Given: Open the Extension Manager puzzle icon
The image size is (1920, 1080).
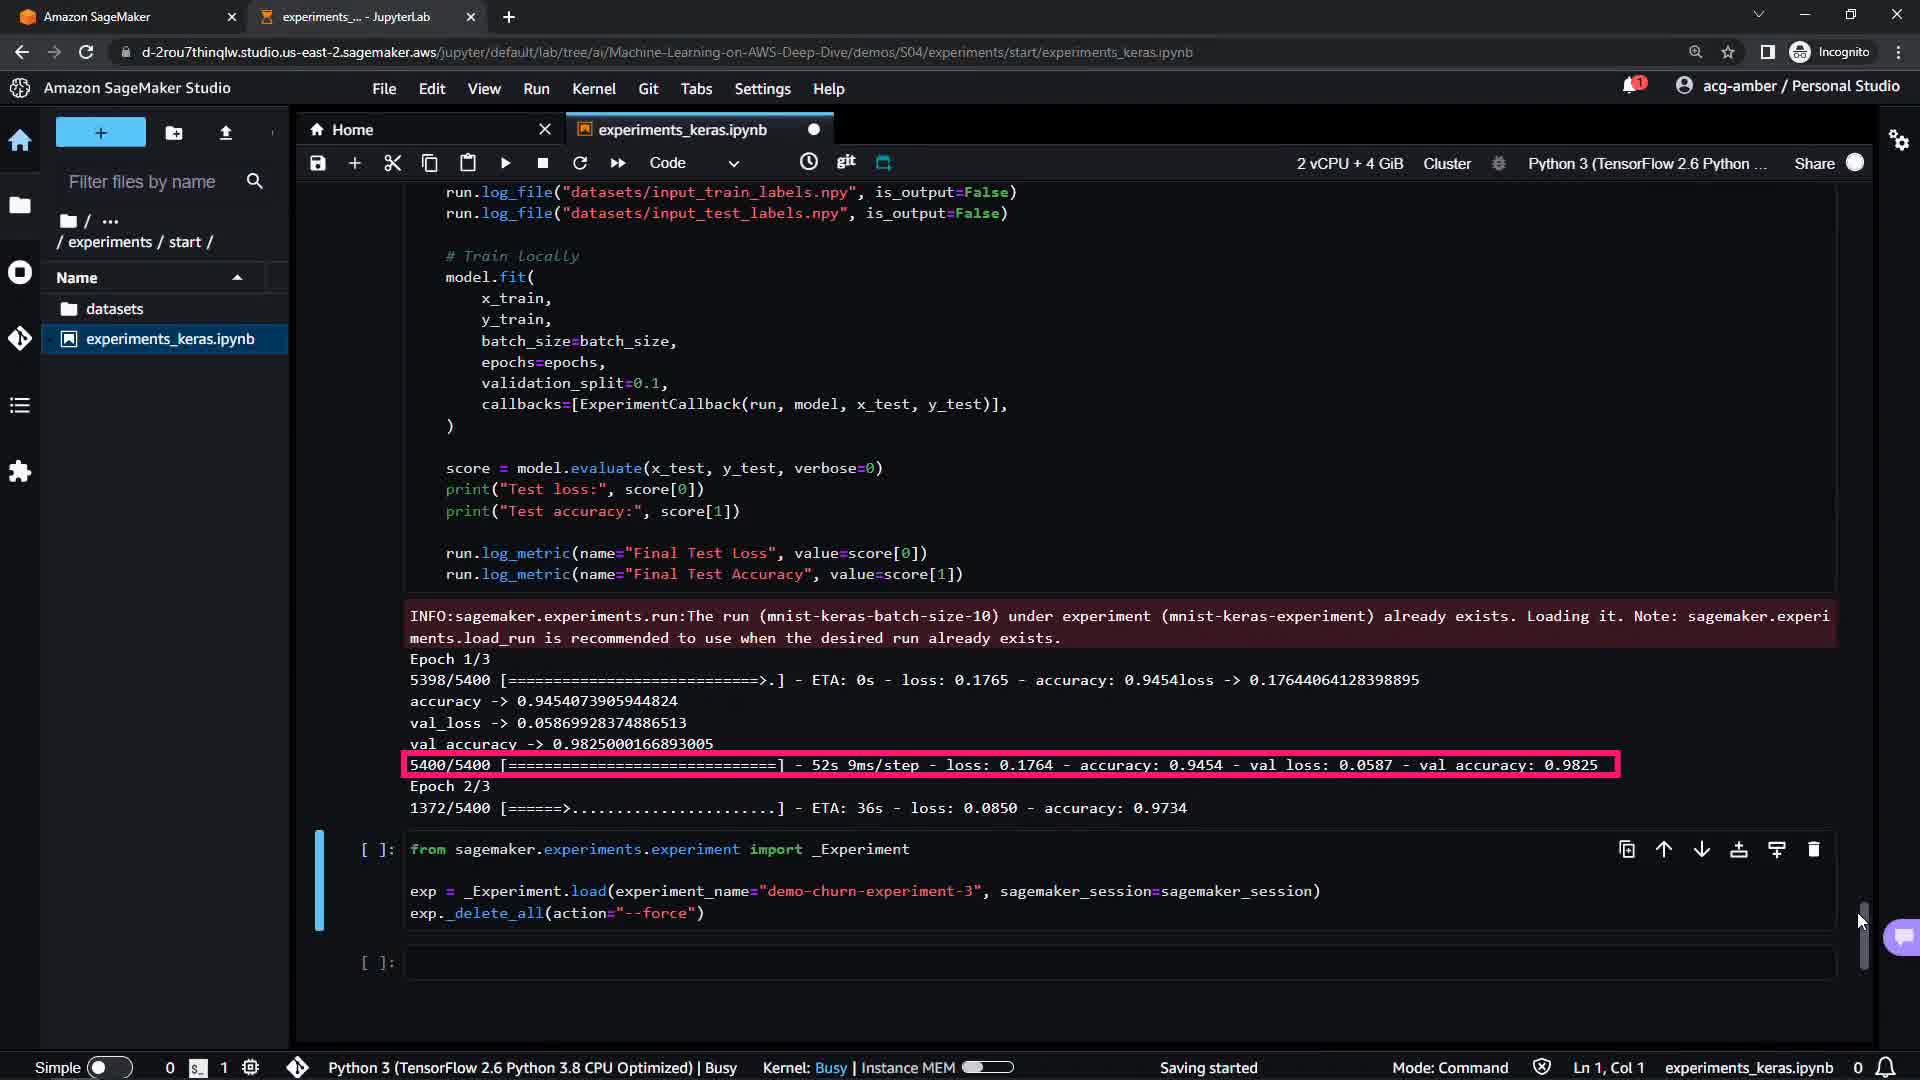Looking at the screenshot, I should pyautogui.click(x=20, y=472).
